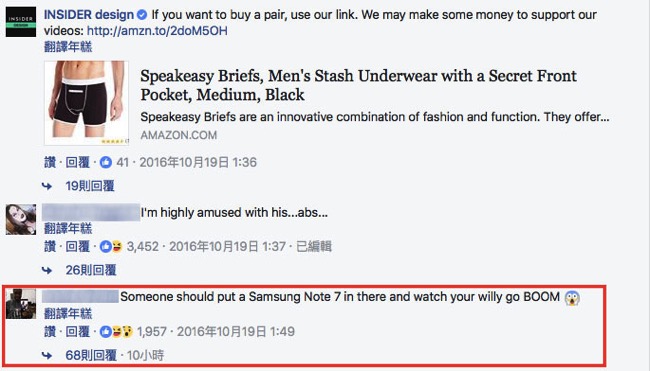Click reaction icons next to 3,452
Image resolution: width=650 pixels, height=371 pixels.
[112, 247]
